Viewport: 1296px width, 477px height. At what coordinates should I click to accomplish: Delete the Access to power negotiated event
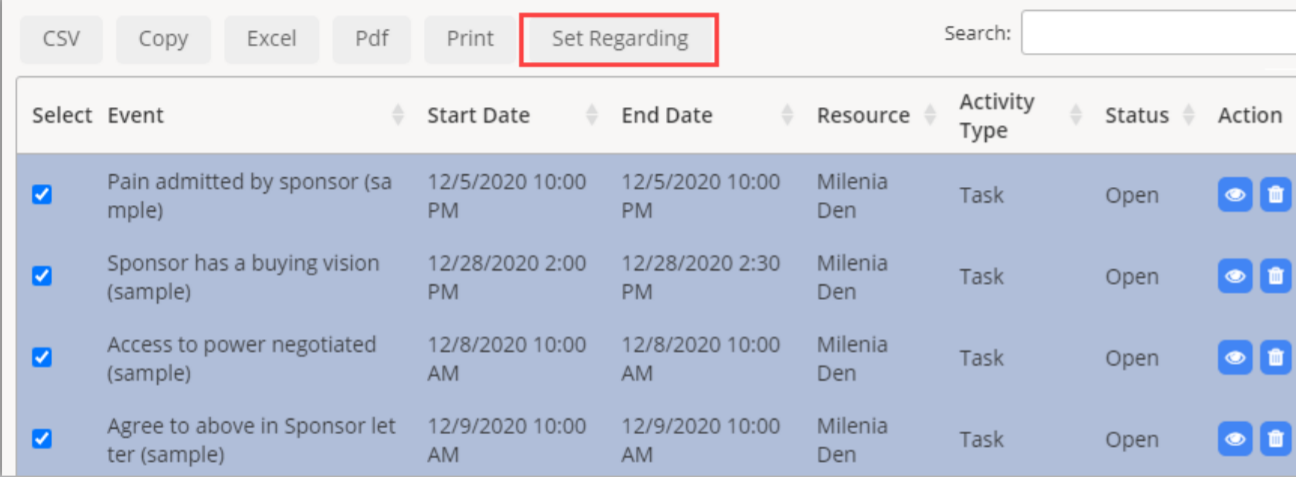[x=1275, y=358]
